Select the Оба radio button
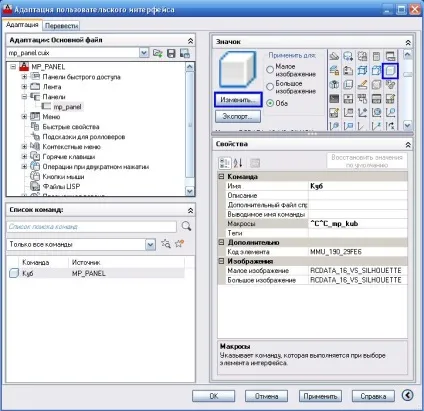The height and width of the screenshot is (411, 424). [x=270, y=103]
